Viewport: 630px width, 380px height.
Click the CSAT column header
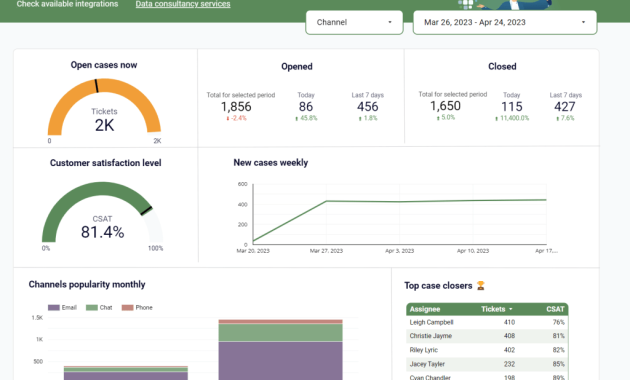tap(555, 309)
